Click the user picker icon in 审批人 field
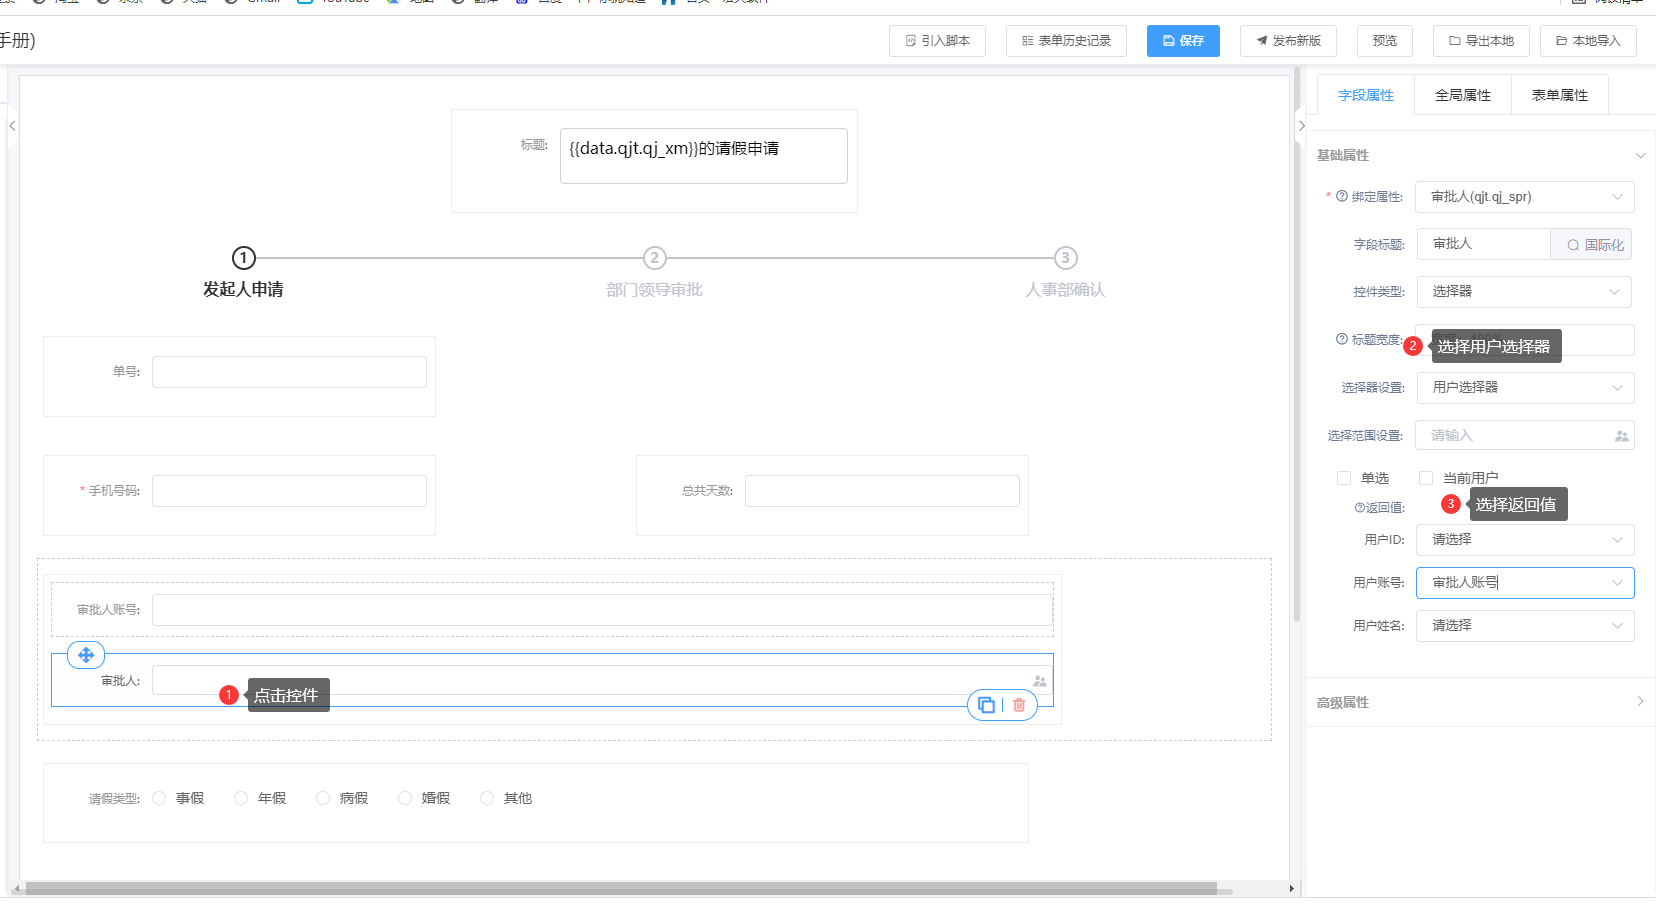1656x909 pixels. [1040, 681]
